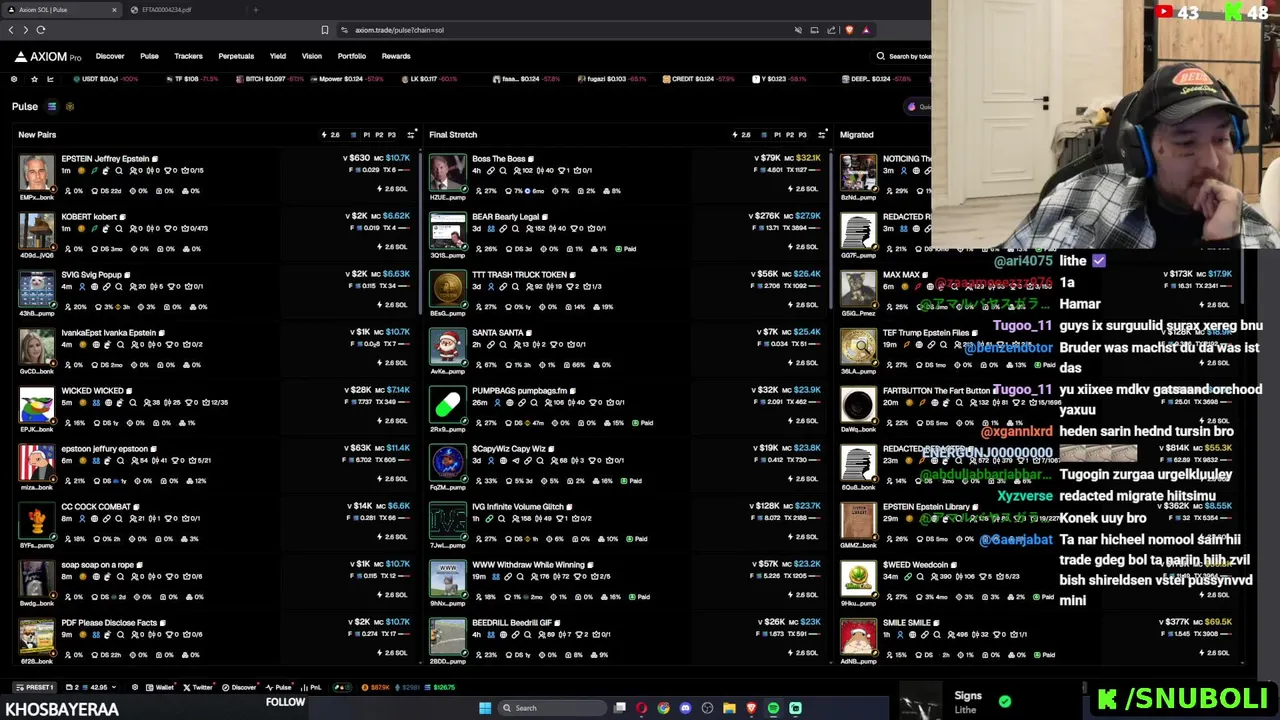This screenshot has height=720, width=1280.
Task: Quick buy 2.6 SOL on BEAR Bearly Legal
Action: [x=802, y=247]
